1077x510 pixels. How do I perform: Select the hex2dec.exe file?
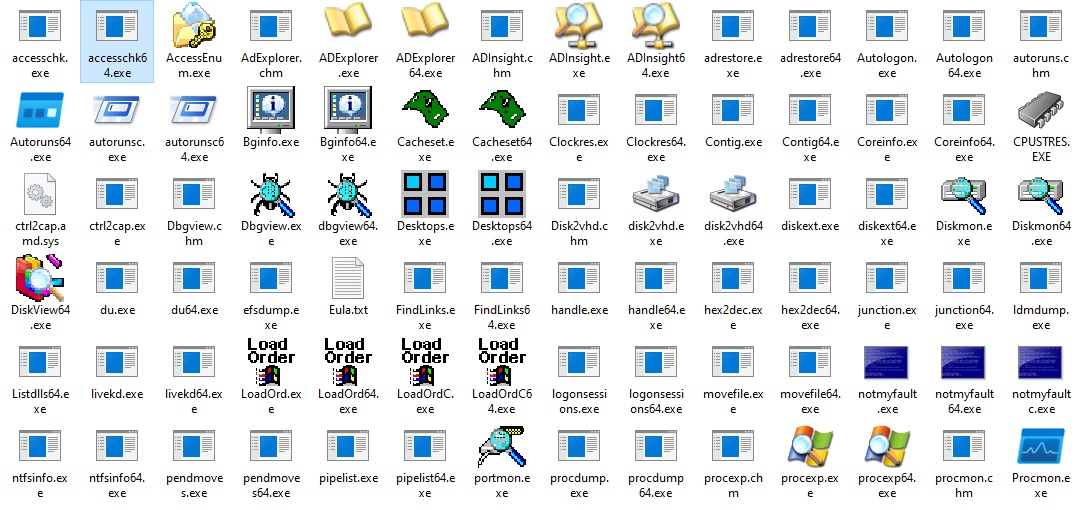[733, 294]
